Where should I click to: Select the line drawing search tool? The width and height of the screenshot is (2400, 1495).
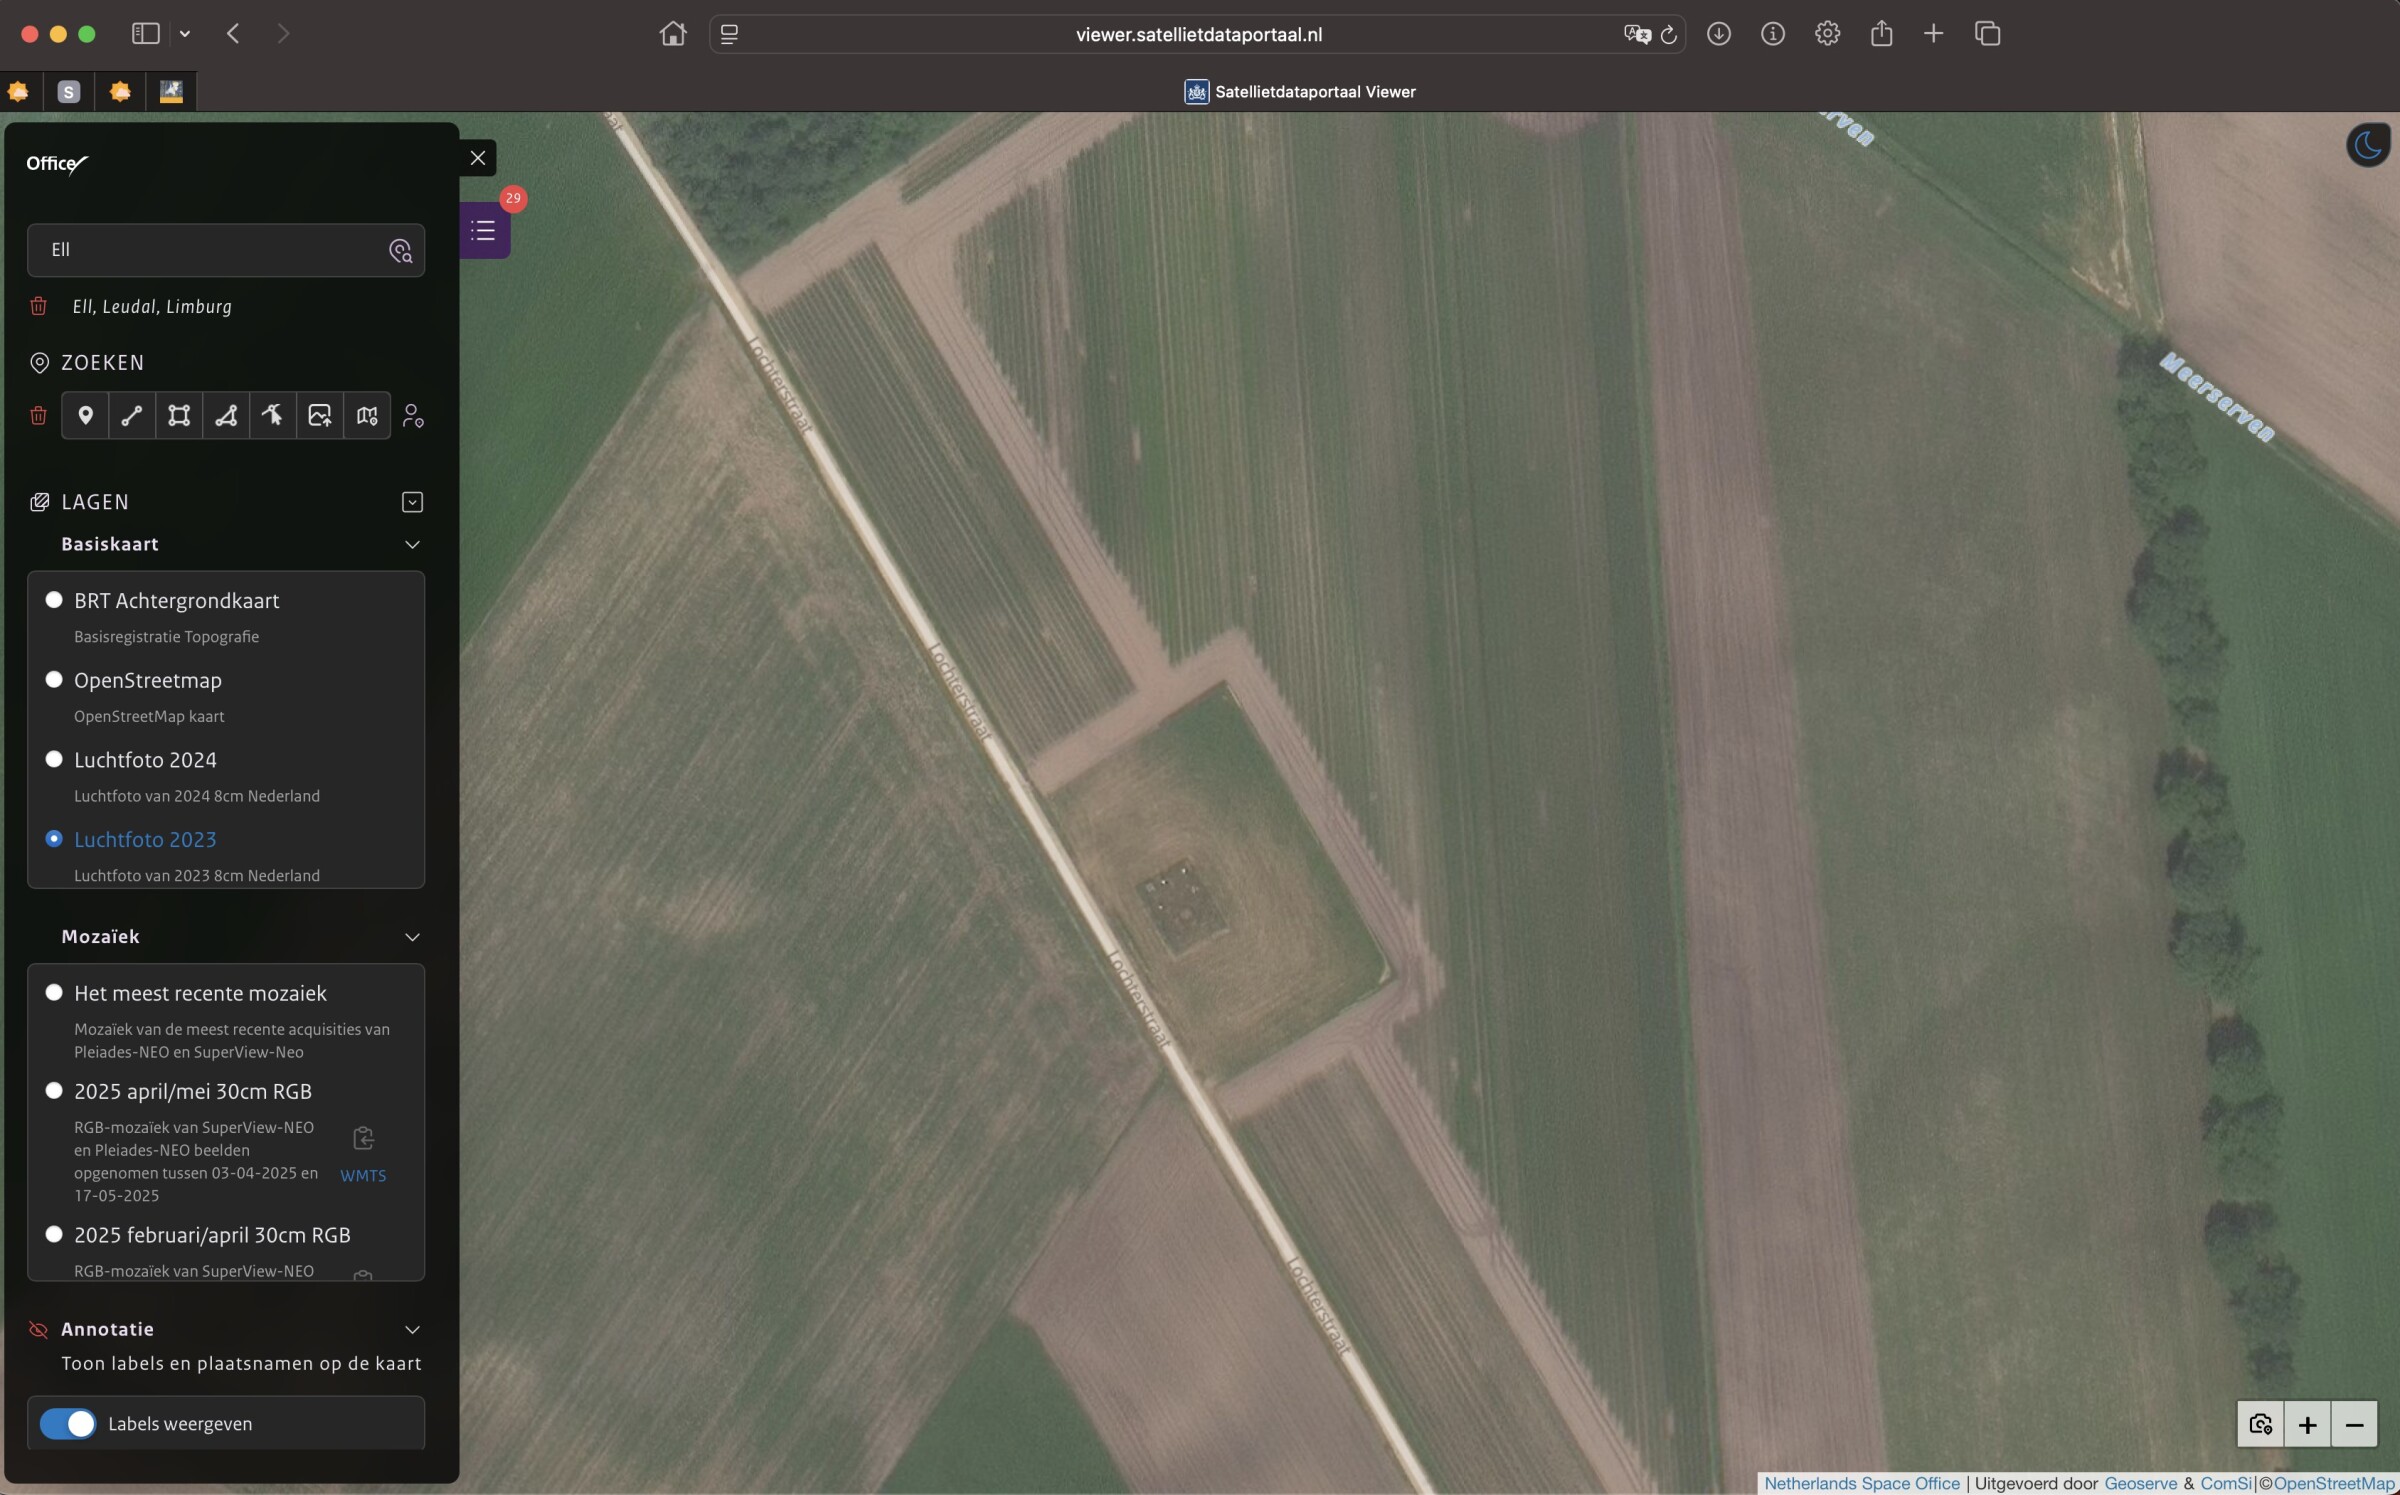132,415
